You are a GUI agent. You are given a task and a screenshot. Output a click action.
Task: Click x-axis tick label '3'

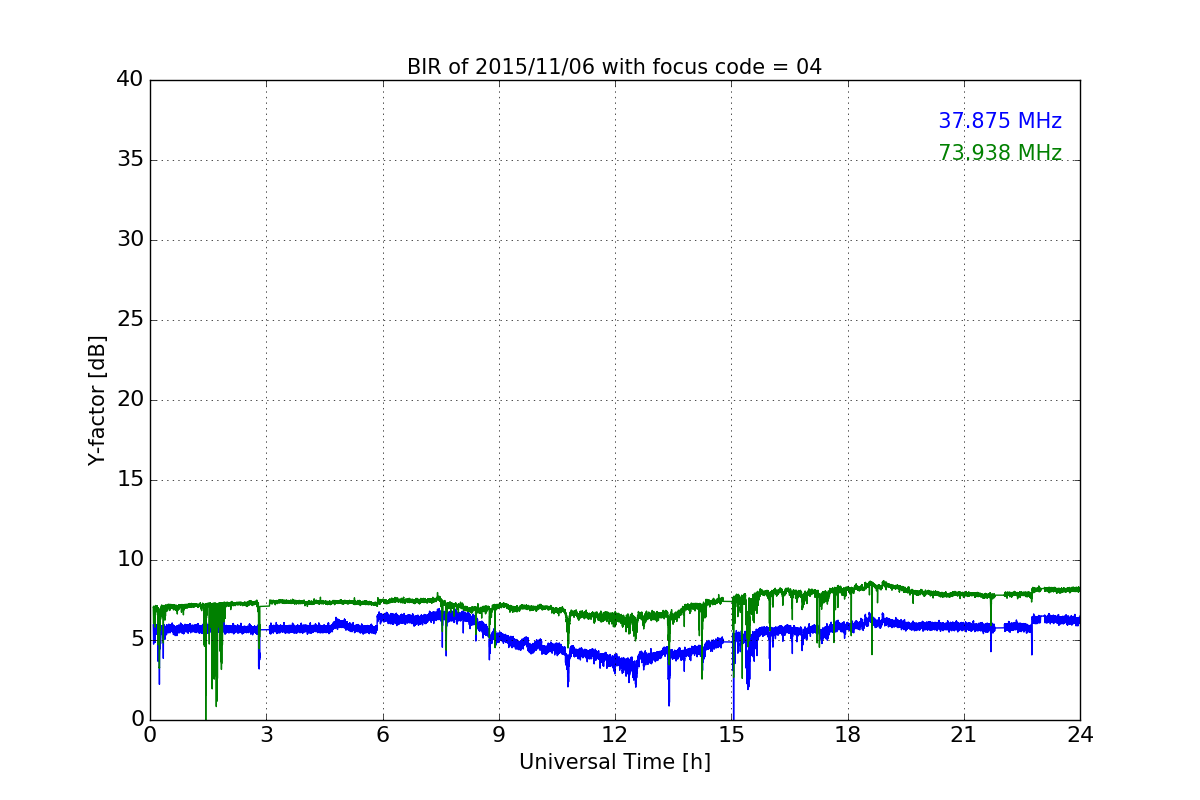tap(266, 735)
